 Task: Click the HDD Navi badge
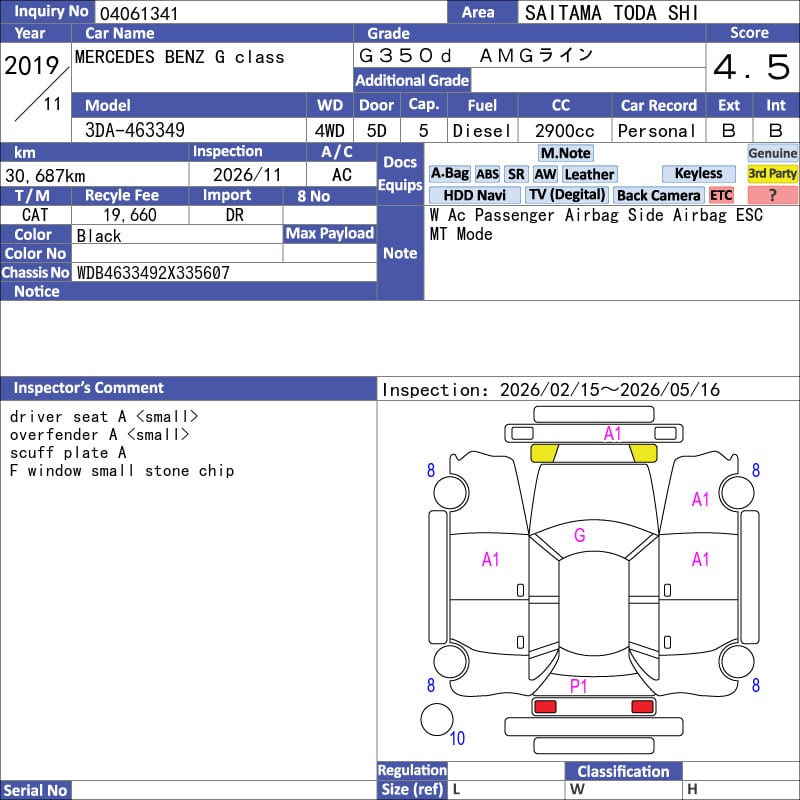pyautogui.click(x=474, y=195)
